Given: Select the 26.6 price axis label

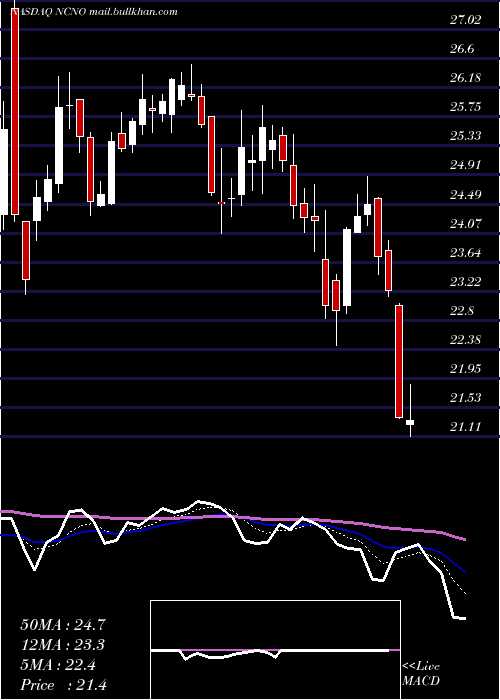Looking at the screenshot, I should pyautogui.click(x=462, y=49).
